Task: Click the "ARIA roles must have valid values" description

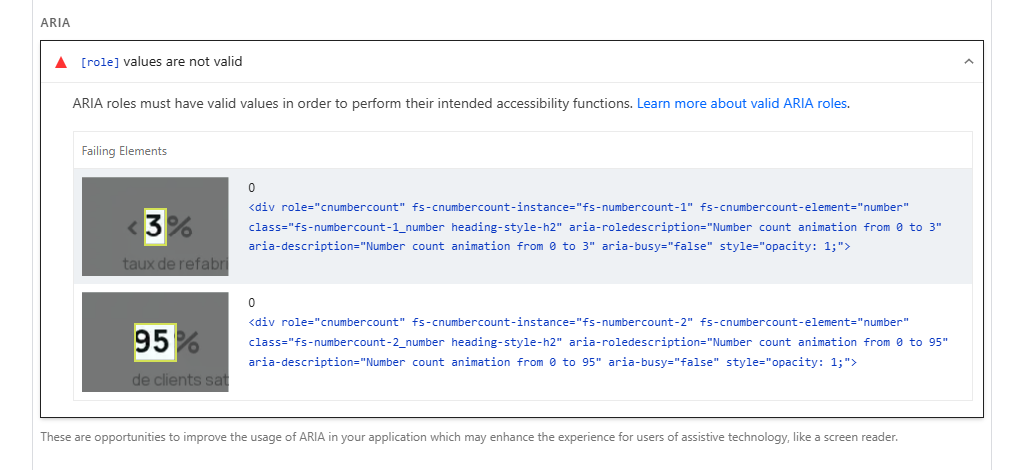Action: (x=352, y=103)
